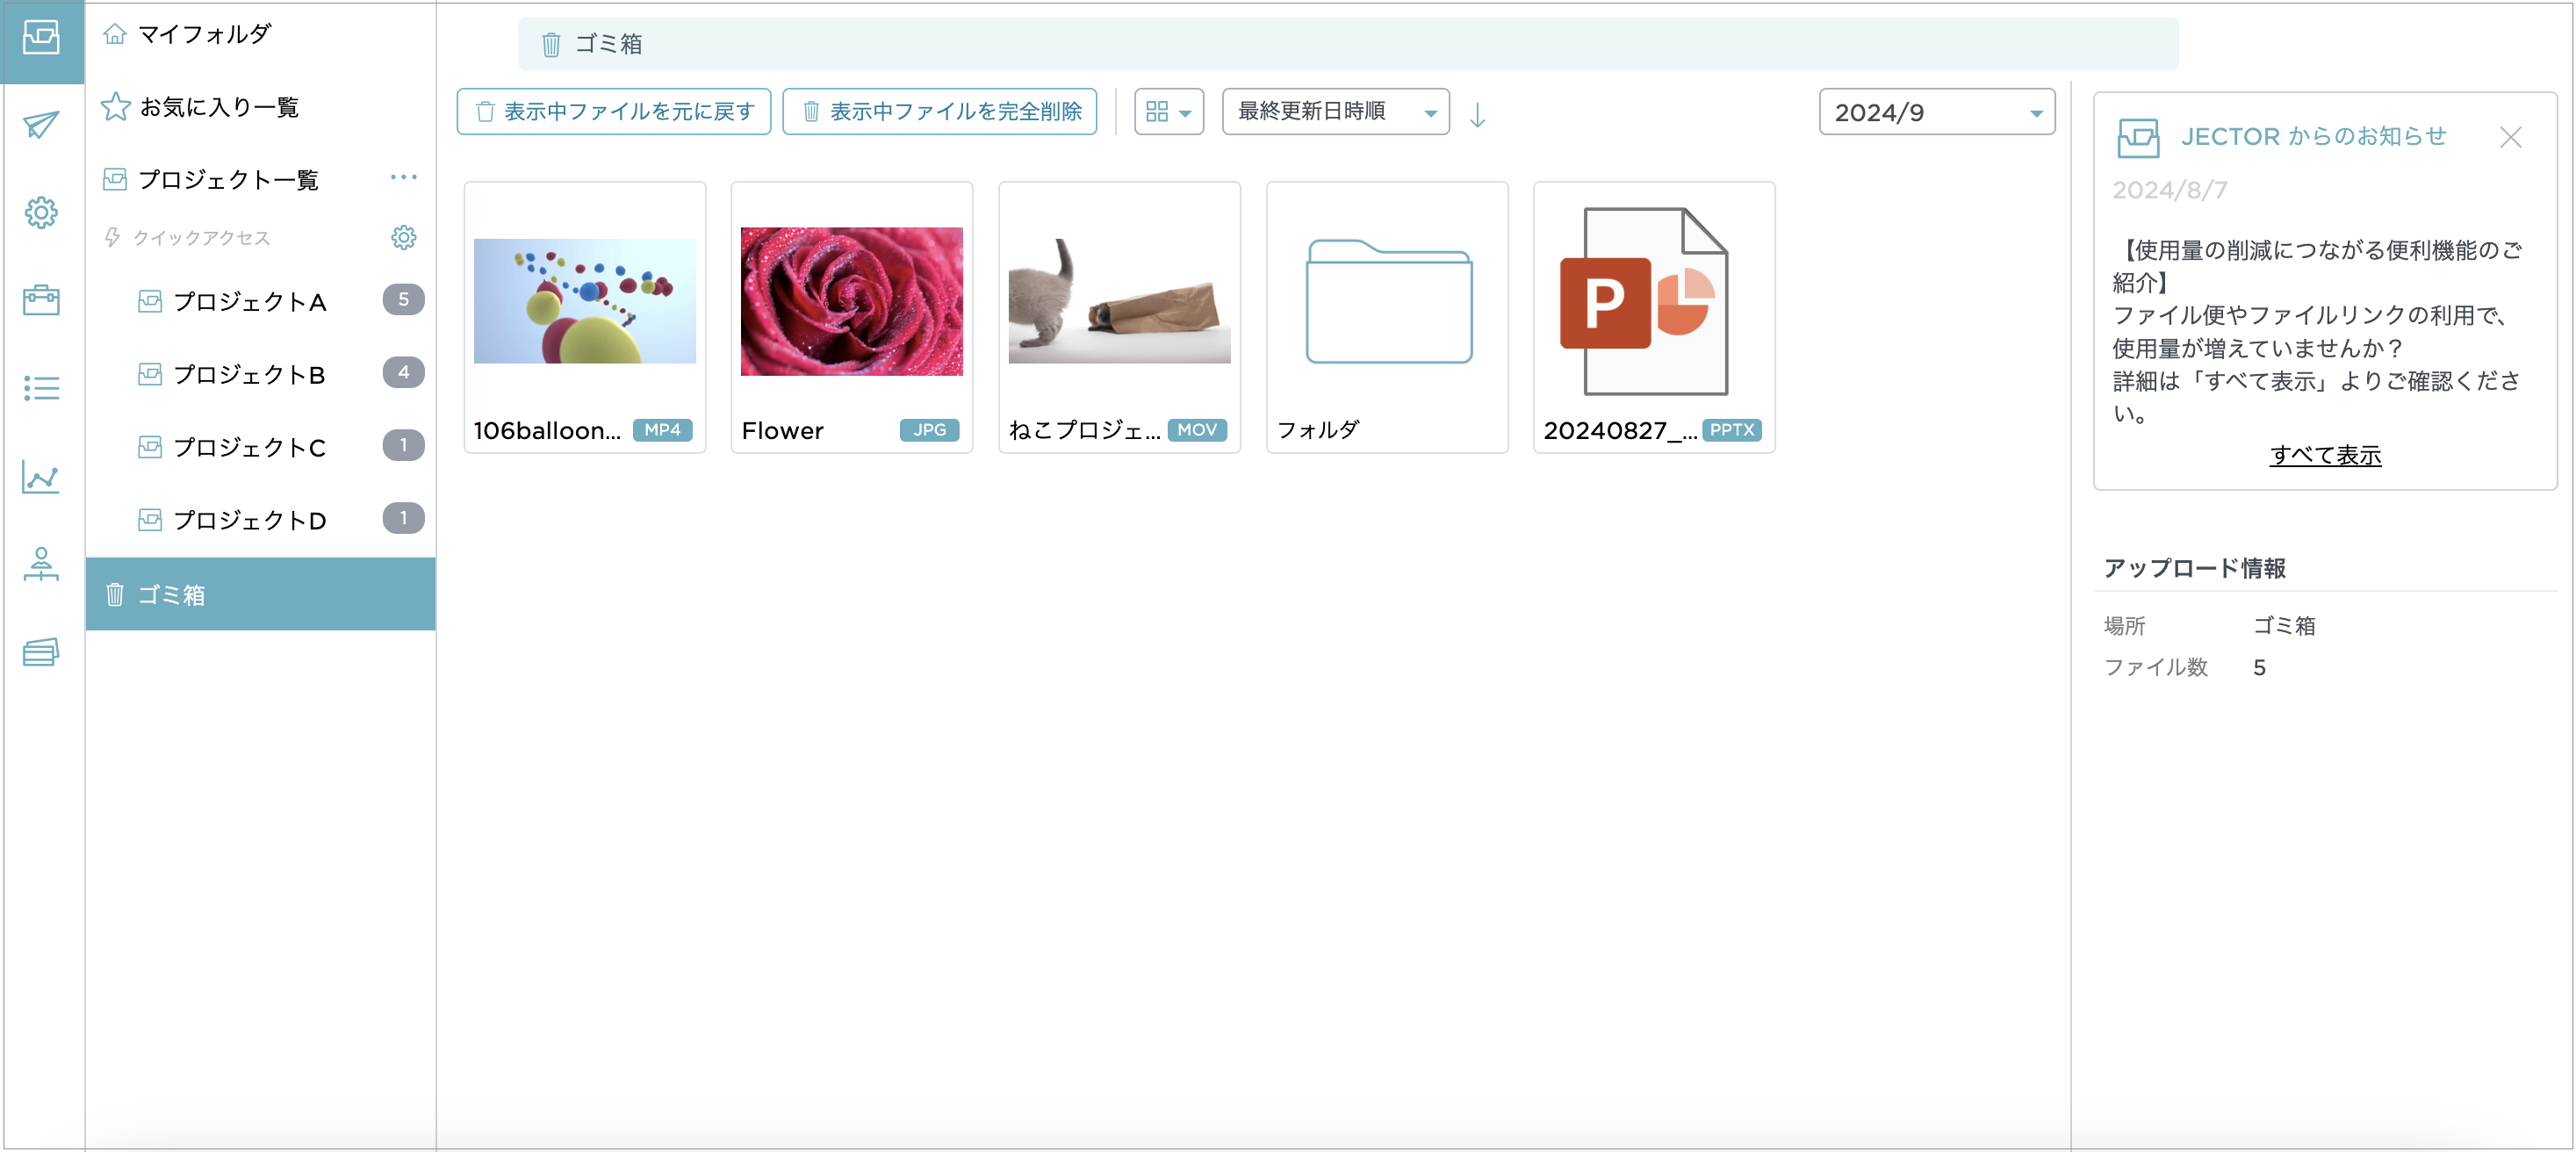The width and height of the screenshot is (2576, 1152).
Task: Open the paper plane send icon
Action: tap(41, 125)
